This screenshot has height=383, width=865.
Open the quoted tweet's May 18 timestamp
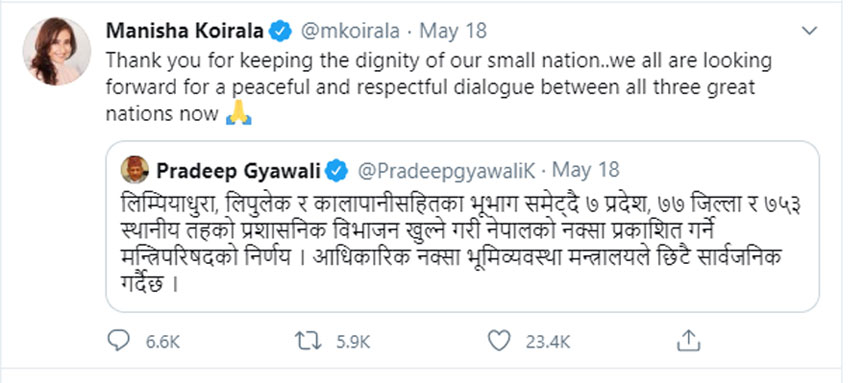(586, 170)
